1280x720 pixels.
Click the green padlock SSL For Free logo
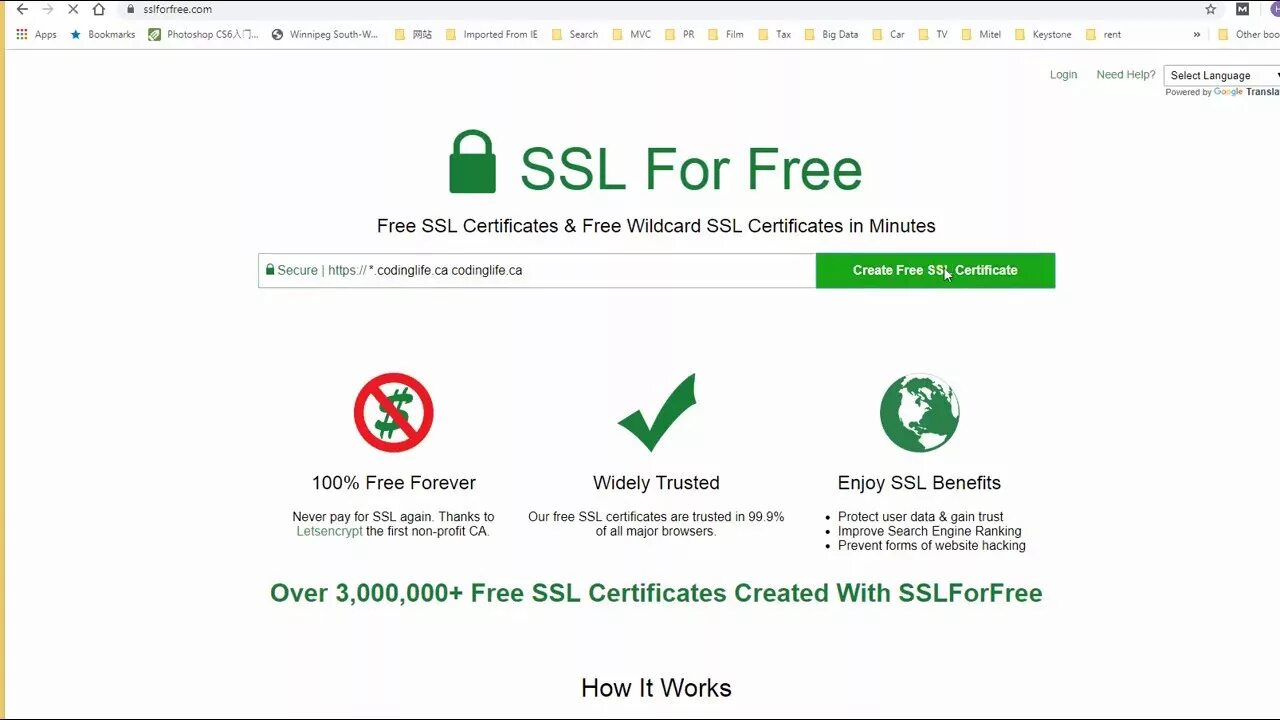coord(473,162)
